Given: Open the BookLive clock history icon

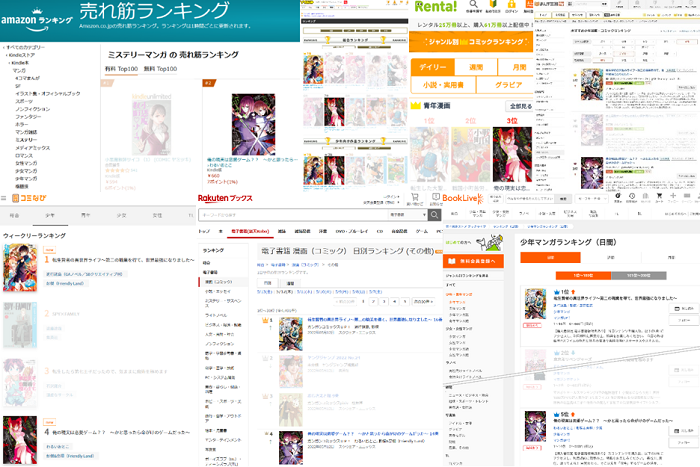Looking at the screenshot, I should pyautogui.click(x=632, y=196).
